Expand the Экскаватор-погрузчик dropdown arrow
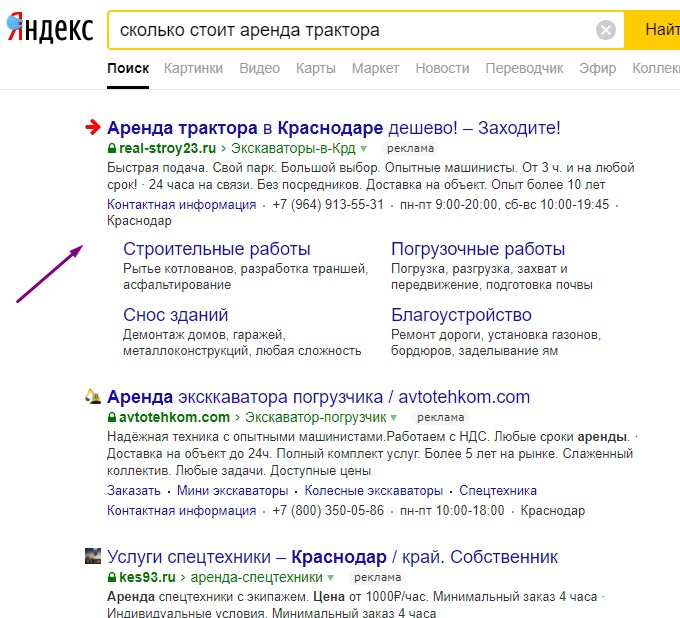 [393, 418]
